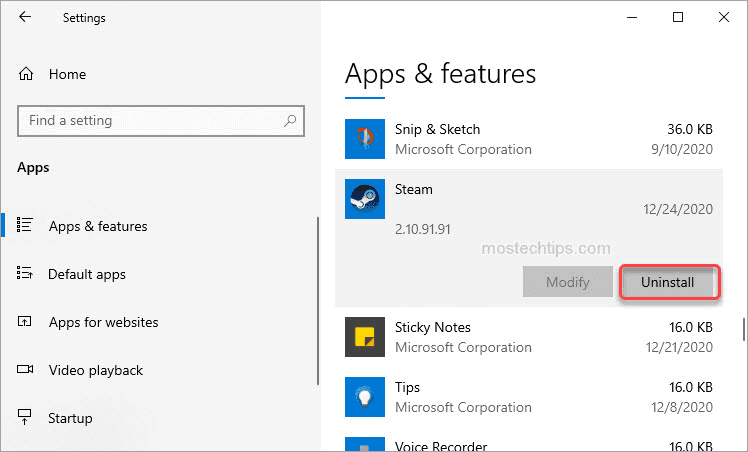Click the Apps & features sidebar icon
Image resolution: width=748 pixels, height=452 pixels.
click(24, 225)
